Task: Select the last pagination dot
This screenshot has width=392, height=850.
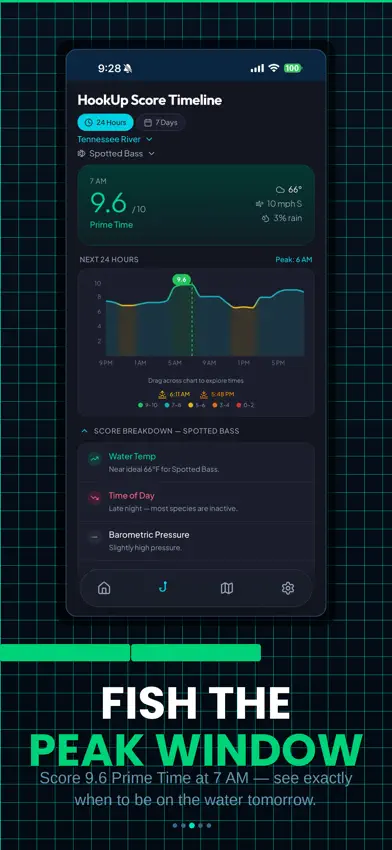Action: (209, 826)
